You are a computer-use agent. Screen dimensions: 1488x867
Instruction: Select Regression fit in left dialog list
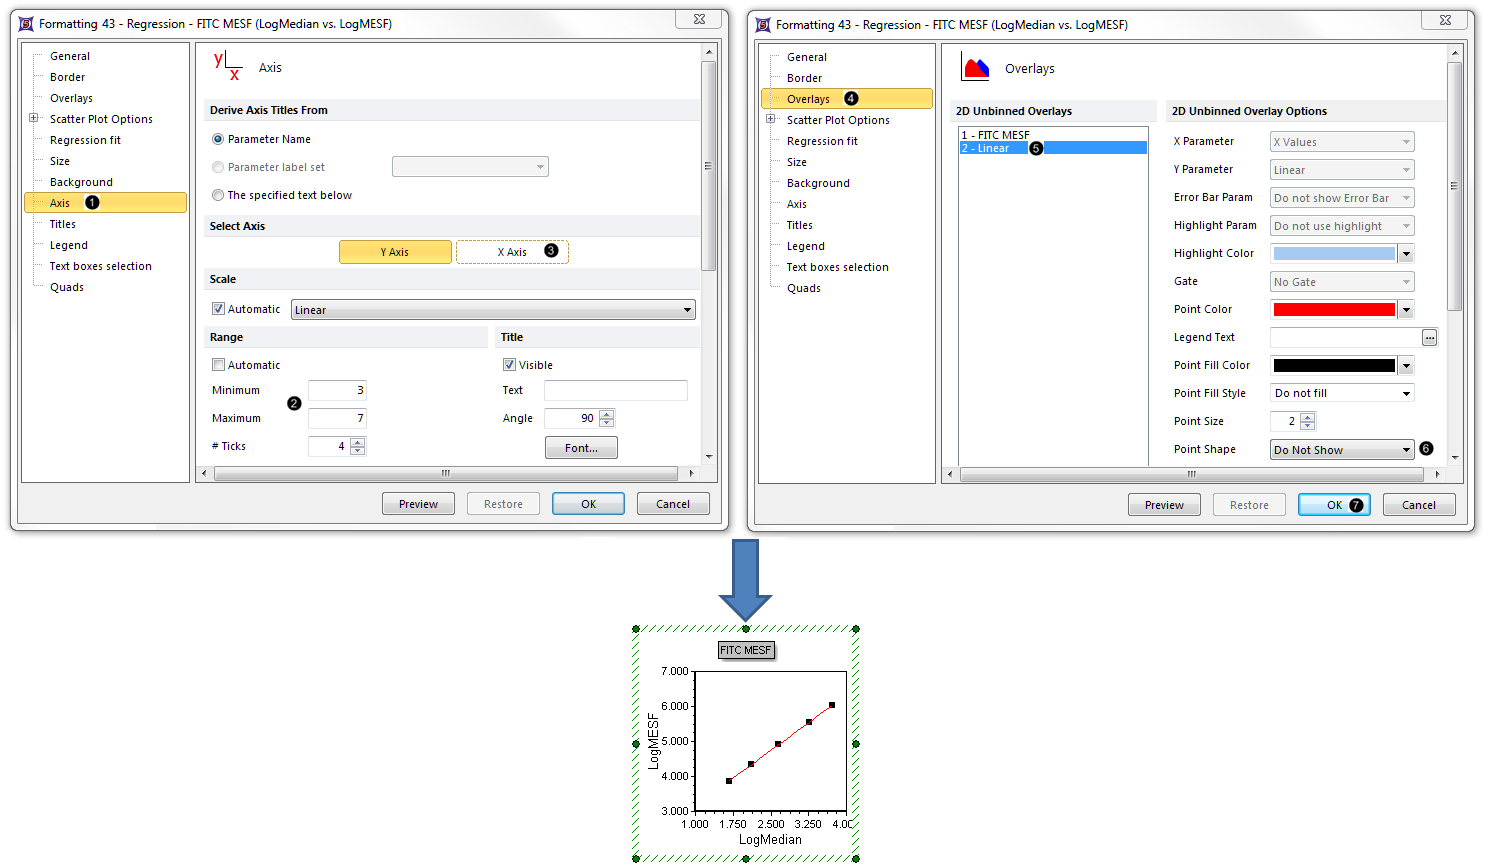[x=85, y=140]
